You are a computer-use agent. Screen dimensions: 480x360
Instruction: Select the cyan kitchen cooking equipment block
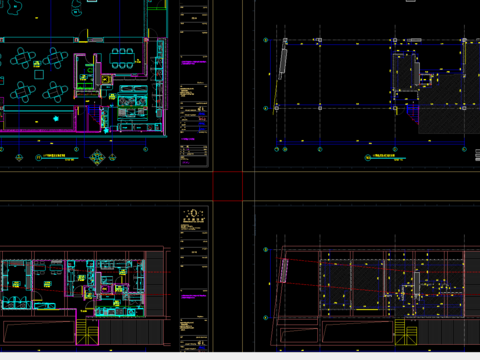pyautogui.click(x=133, y=103)
